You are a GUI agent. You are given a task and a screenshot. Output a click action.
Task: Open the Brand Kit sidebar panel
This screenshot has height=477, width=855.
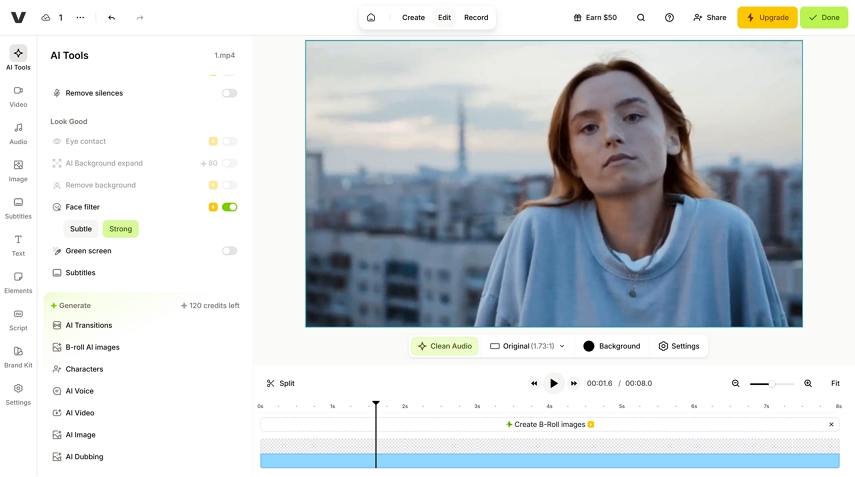pyautogui.click(x=18, y=357)
